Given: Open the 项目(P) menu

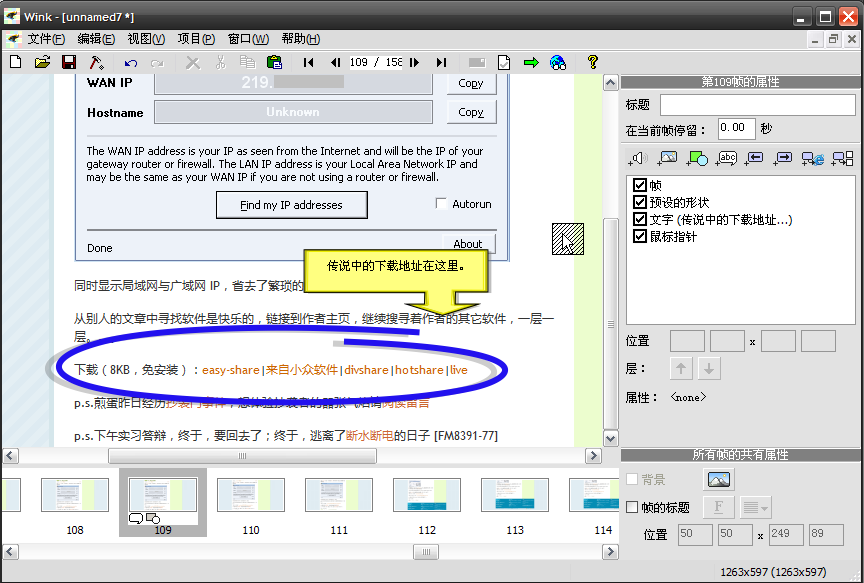Looking at the screenshot, I should click(196, 39).
